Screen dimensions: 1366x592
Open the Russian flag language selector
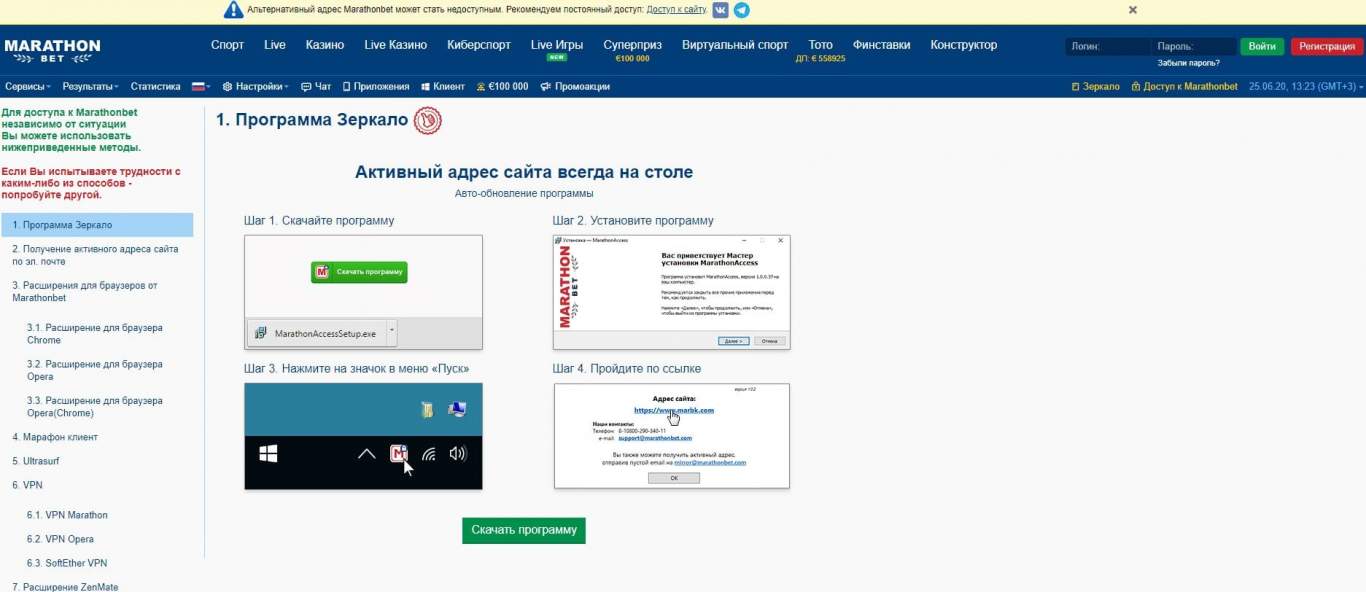click(201, 87)
